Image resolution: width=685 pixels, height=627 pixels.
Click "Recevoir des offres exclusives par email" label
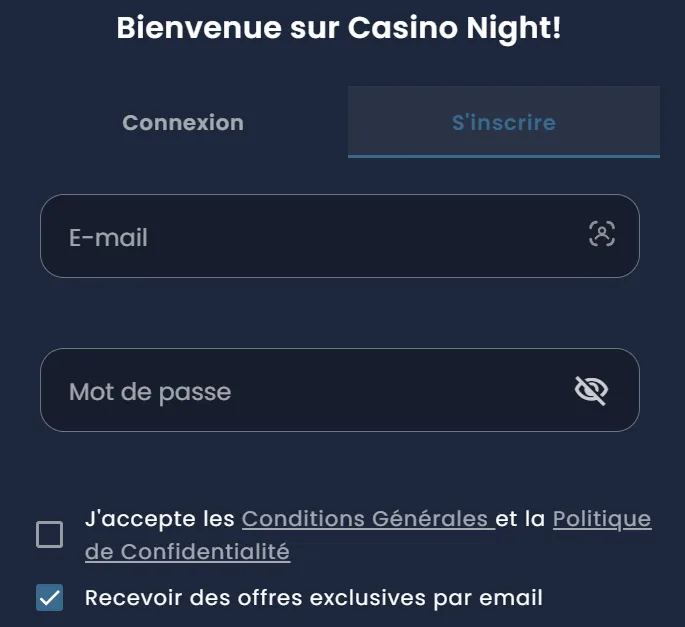tap(313, 598)
